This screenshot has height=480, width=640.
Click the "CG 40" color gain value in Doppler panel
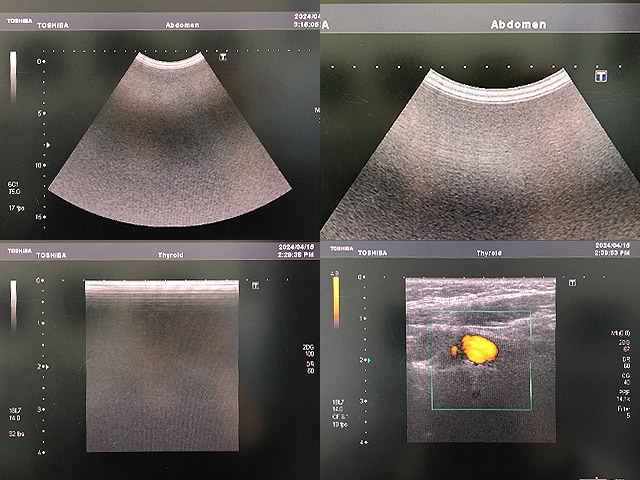(x=626, y=379)
